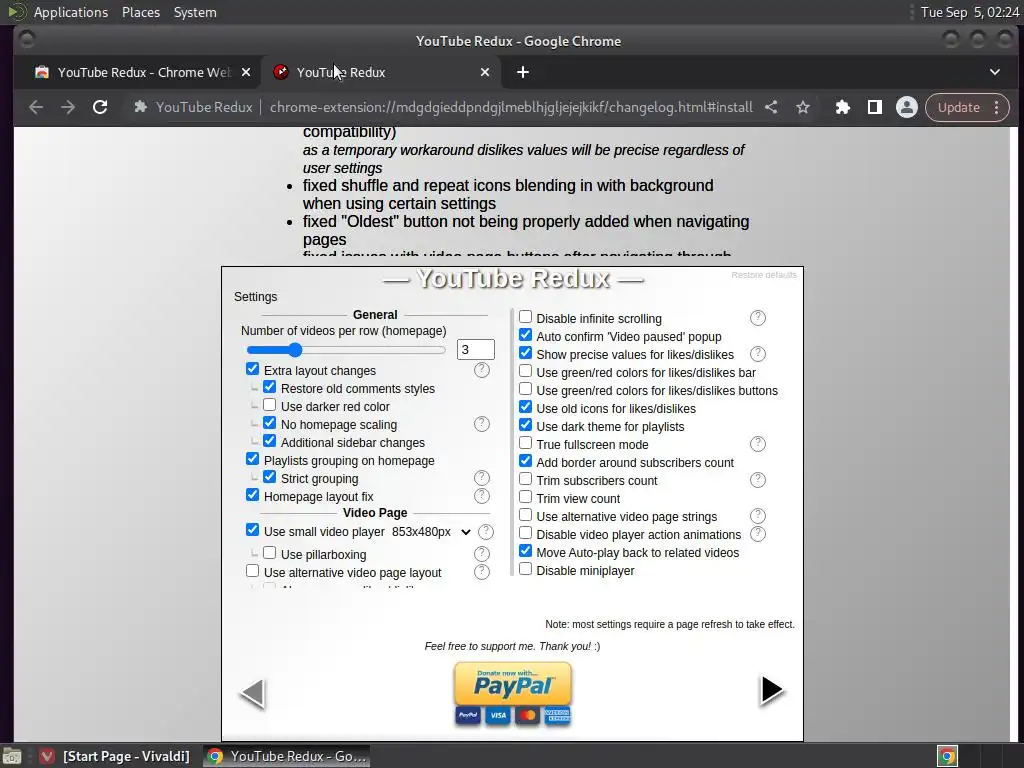Toggle No homepage scaling checkbox
This screenshot has height=768, width=1024.
point(270,423)
